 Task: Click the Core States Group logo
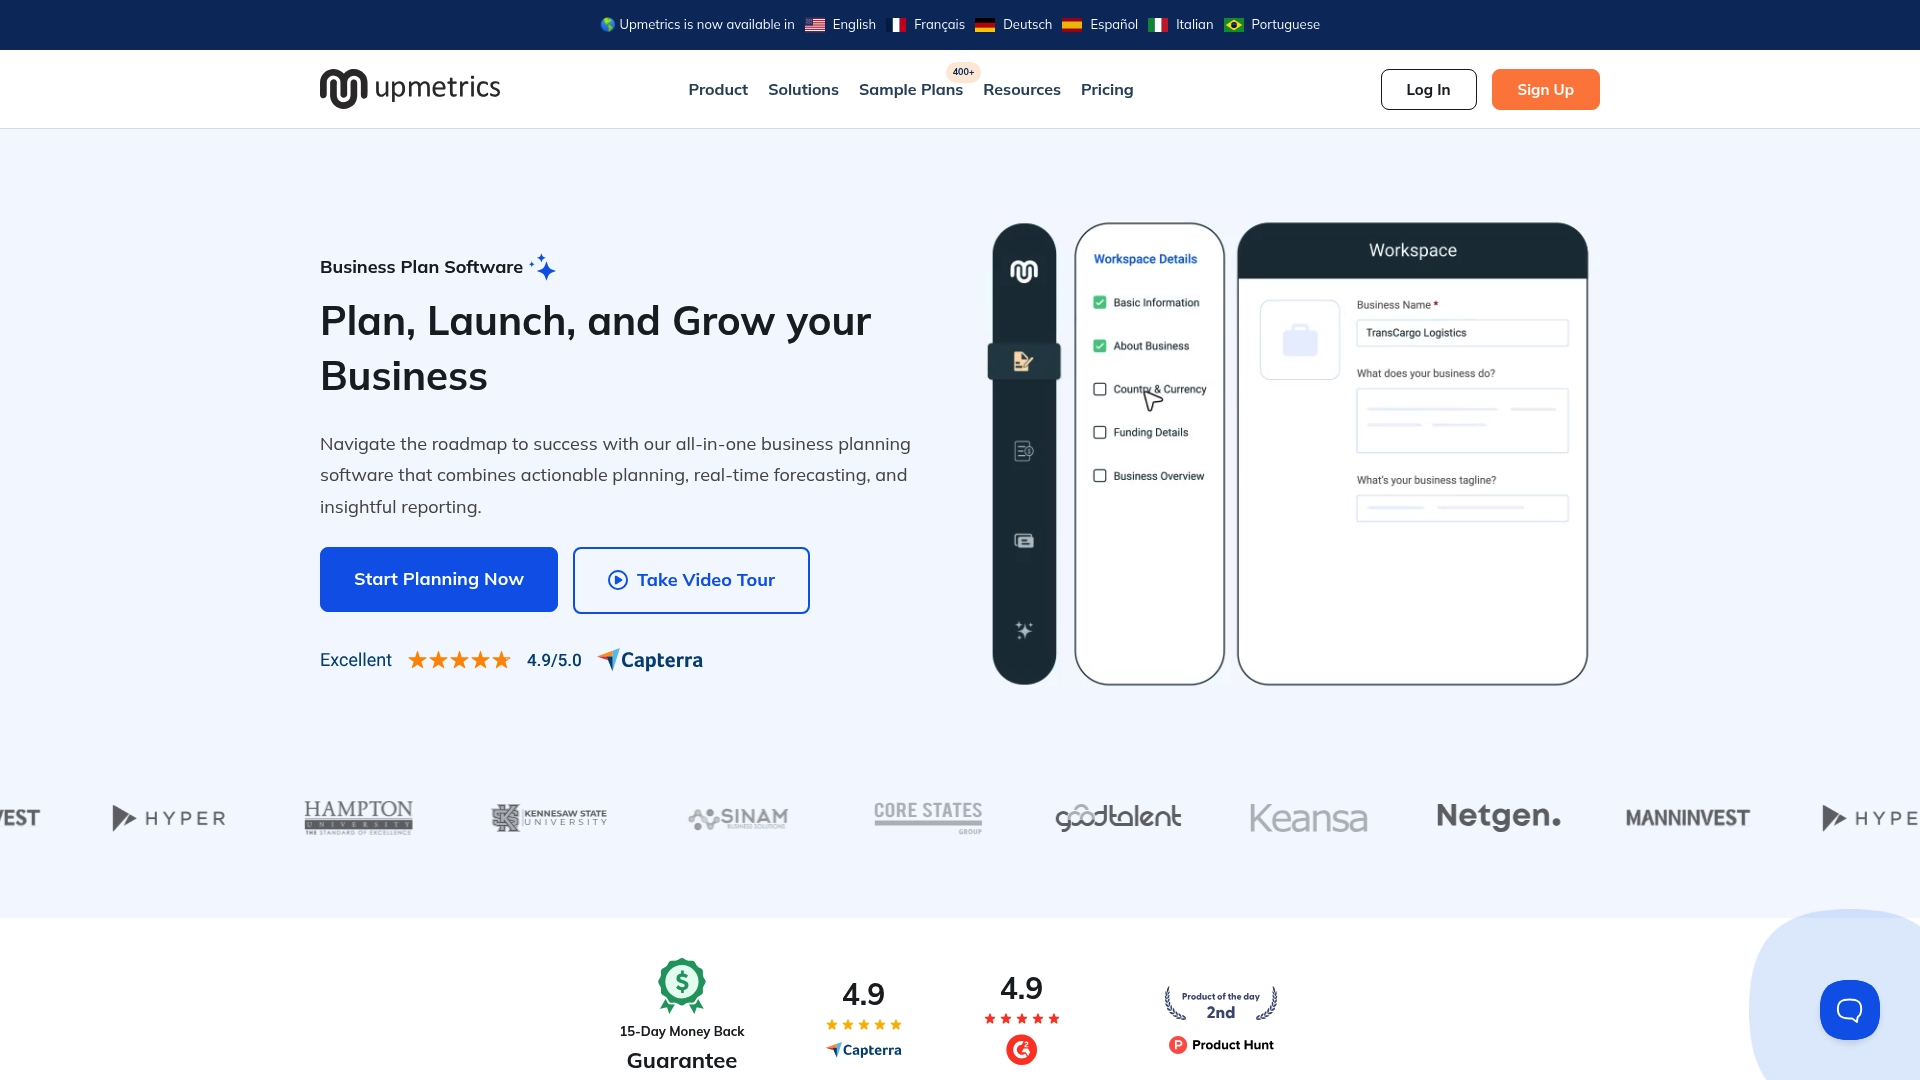click(928, 817)
